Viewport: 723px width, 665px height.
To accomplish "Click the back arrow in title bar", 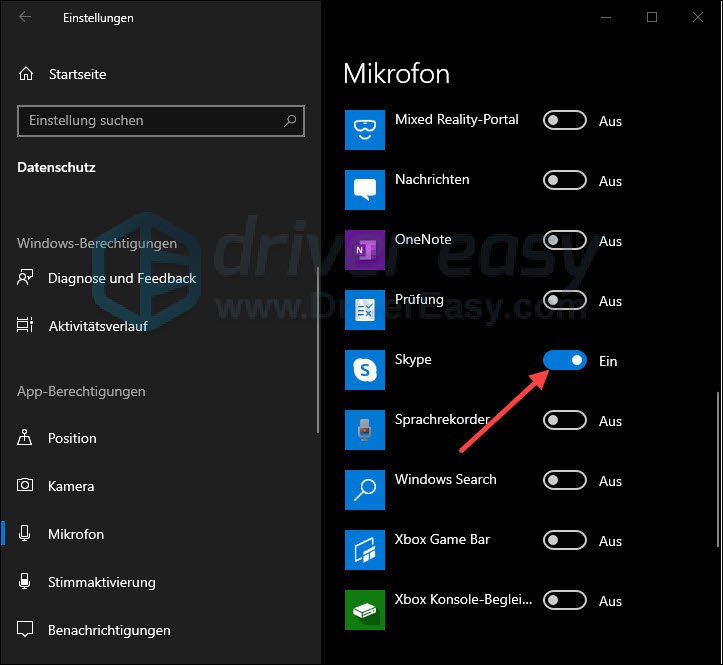I will [x=25, y=18].
